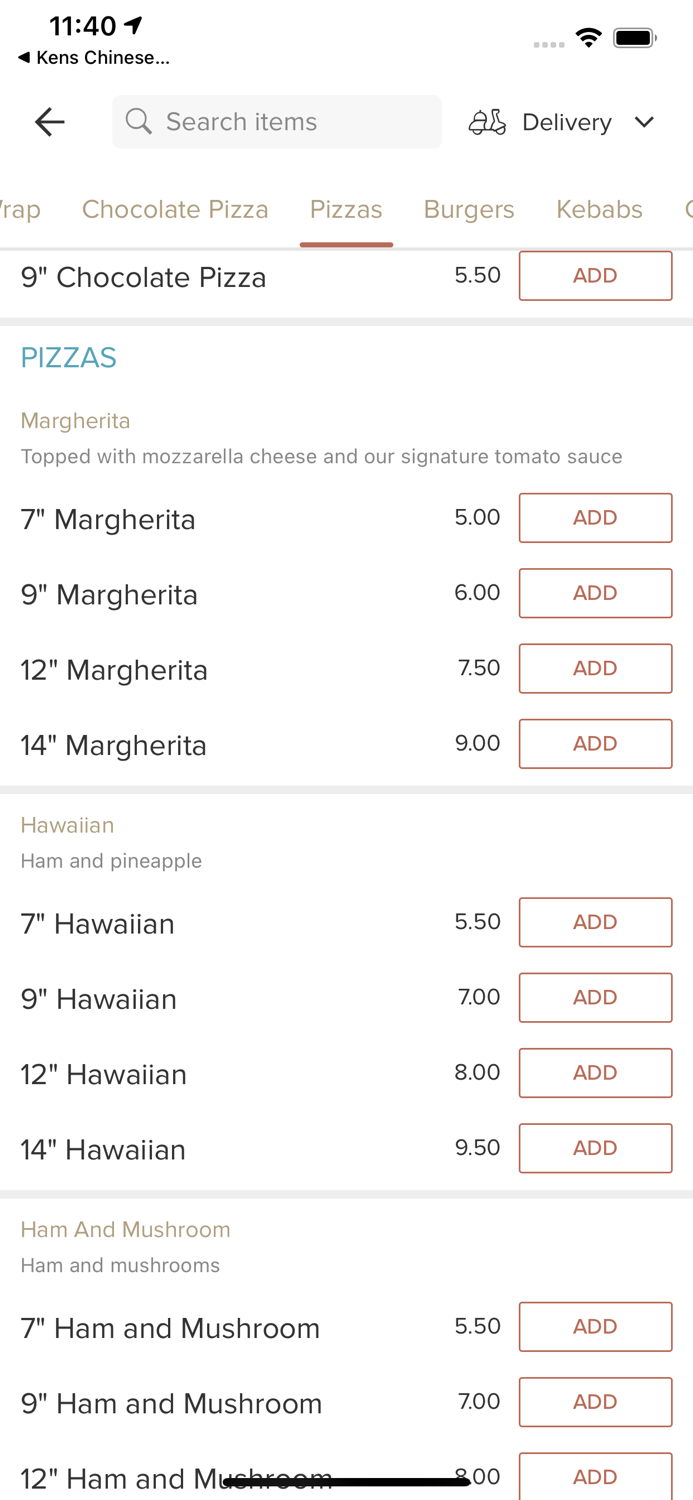Focus the Search items field
The height and width of the screenshot is (1500, 693).
(x=290, y=122)
